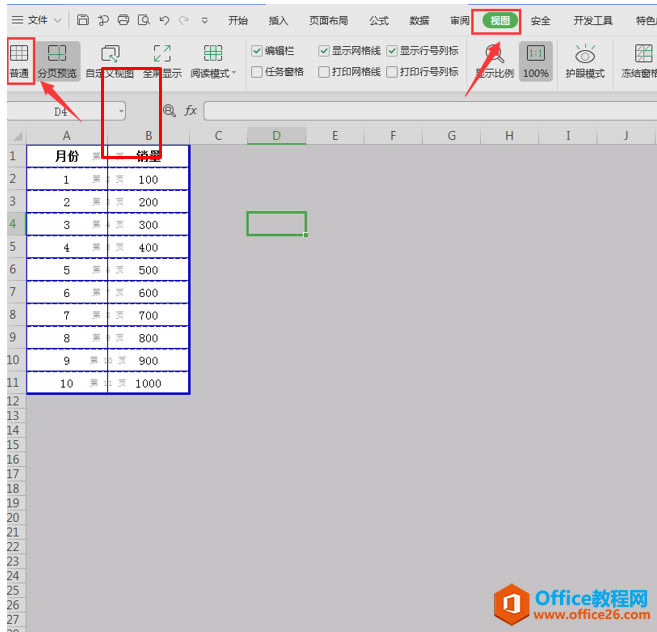The image size is (657, 632).
Task: Switch to the 页面布局 tab
Action: pyautogui.click(x=328, y=20)
